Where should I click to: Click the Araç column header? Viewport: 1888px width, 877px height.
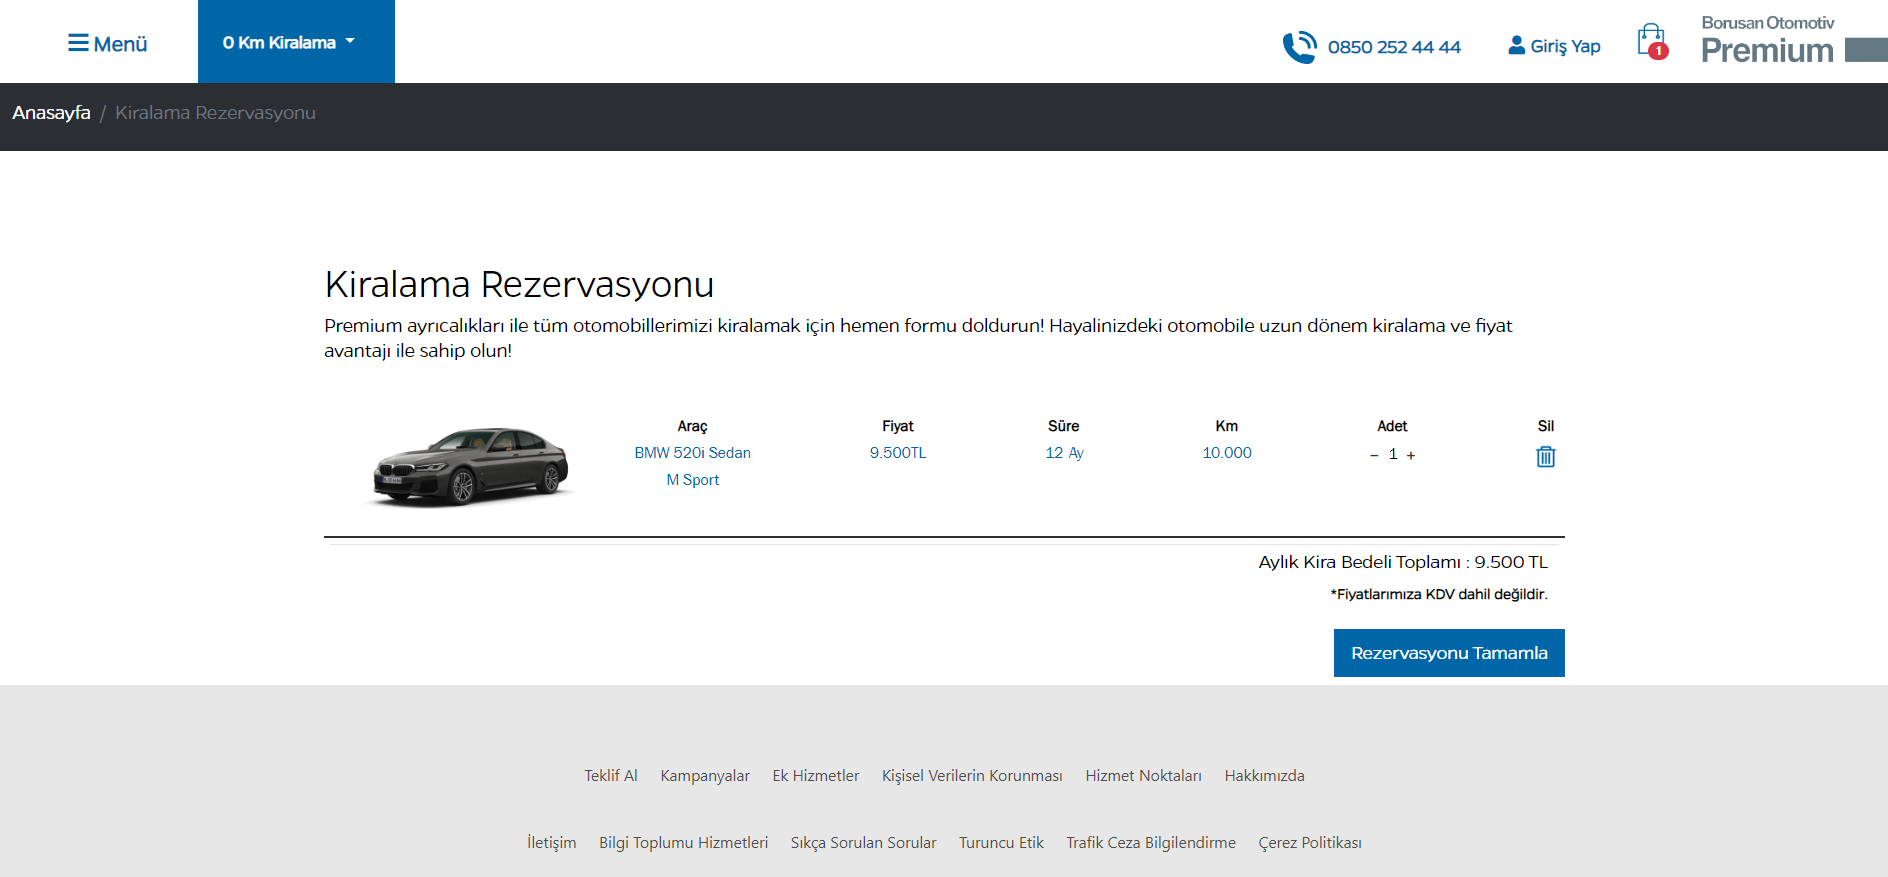pos(692,426)
